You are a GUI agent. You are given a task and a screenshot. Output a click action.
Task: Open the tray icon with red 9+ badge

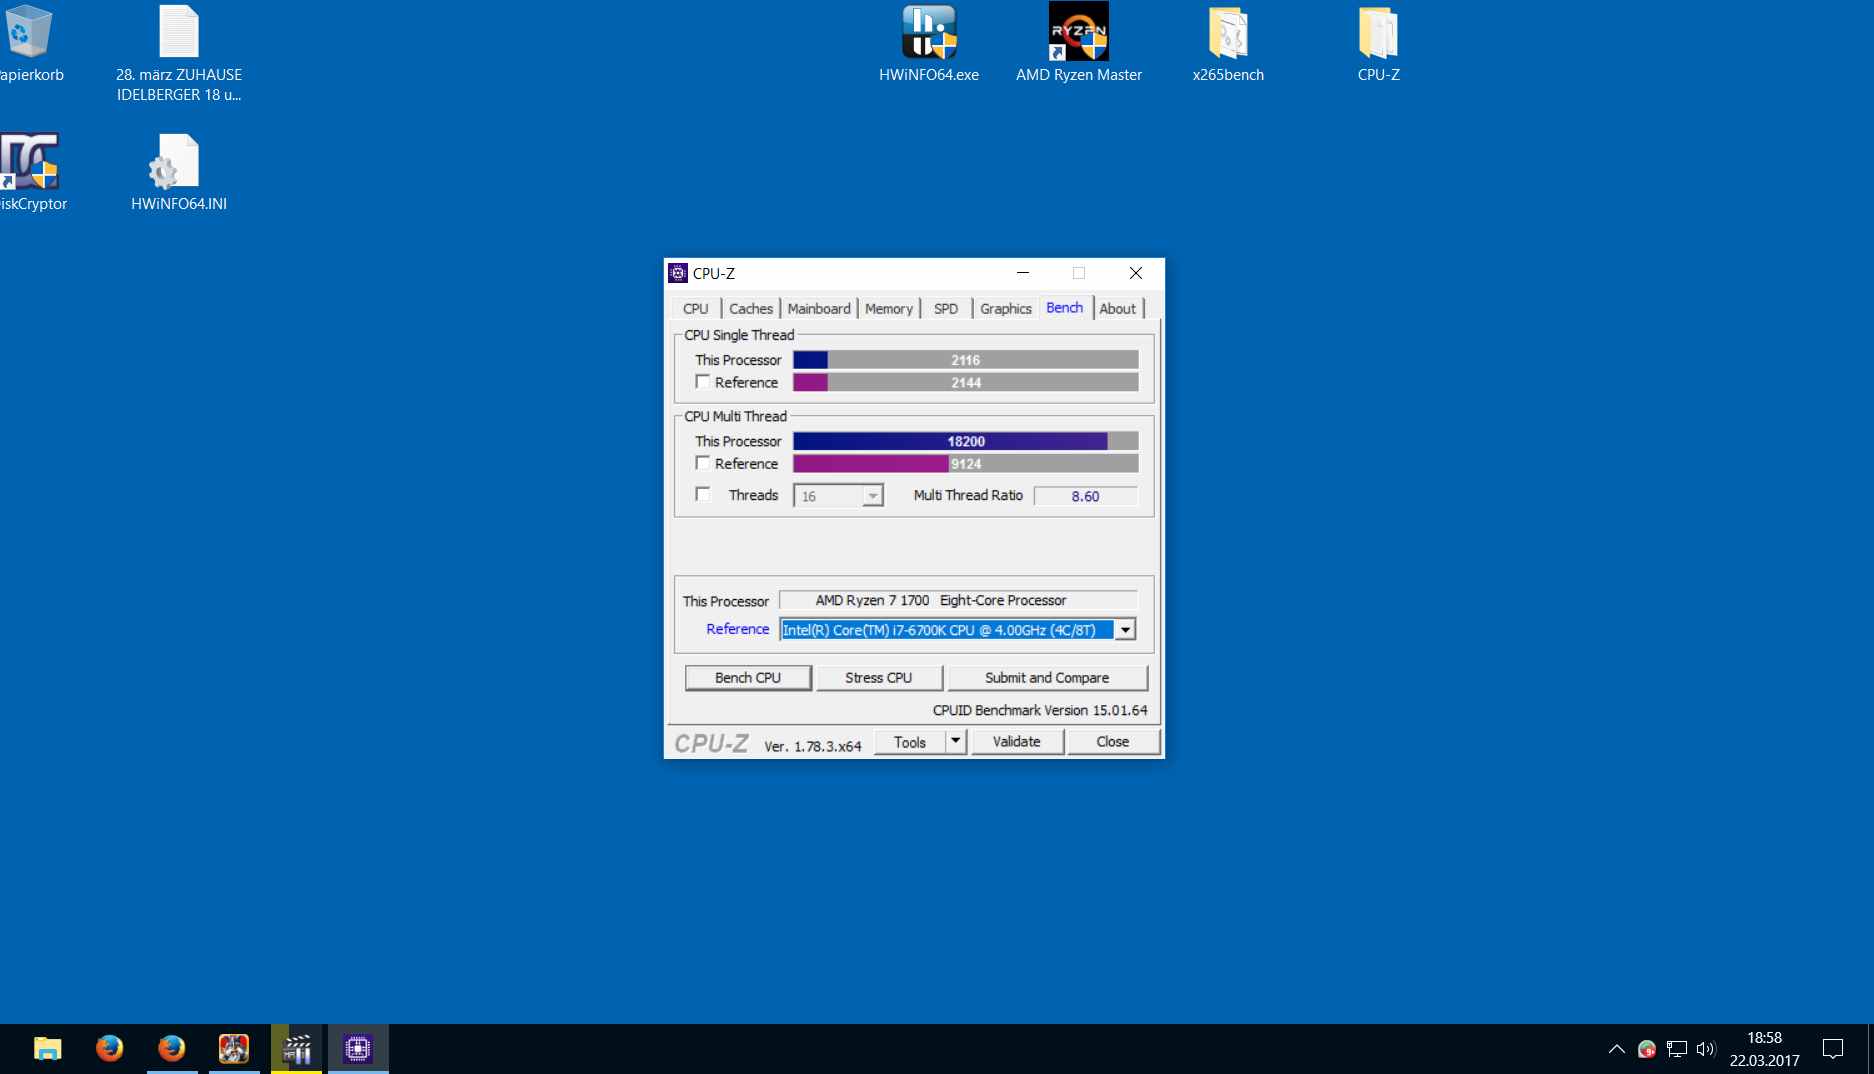[x=1646, y=1049]
